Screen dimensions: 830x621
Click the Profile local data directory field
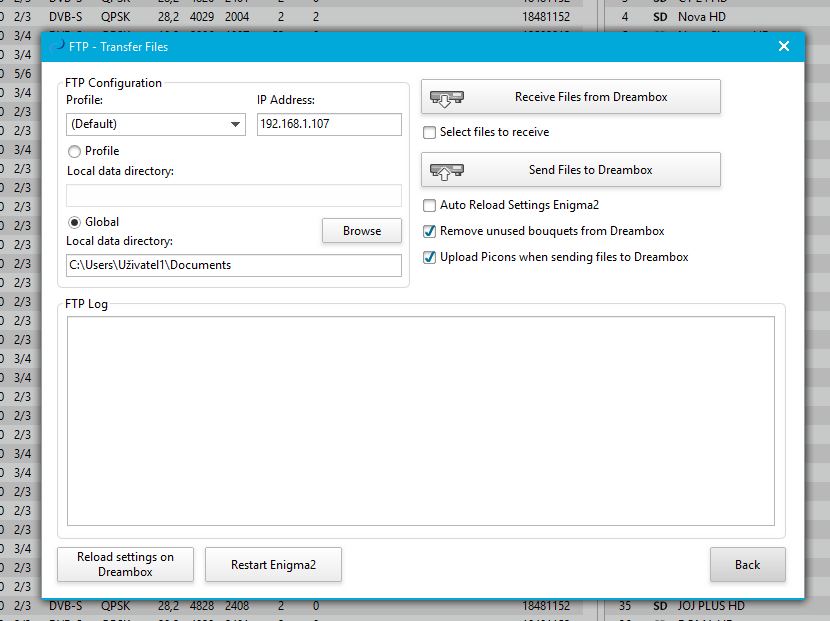pos(234,195)
